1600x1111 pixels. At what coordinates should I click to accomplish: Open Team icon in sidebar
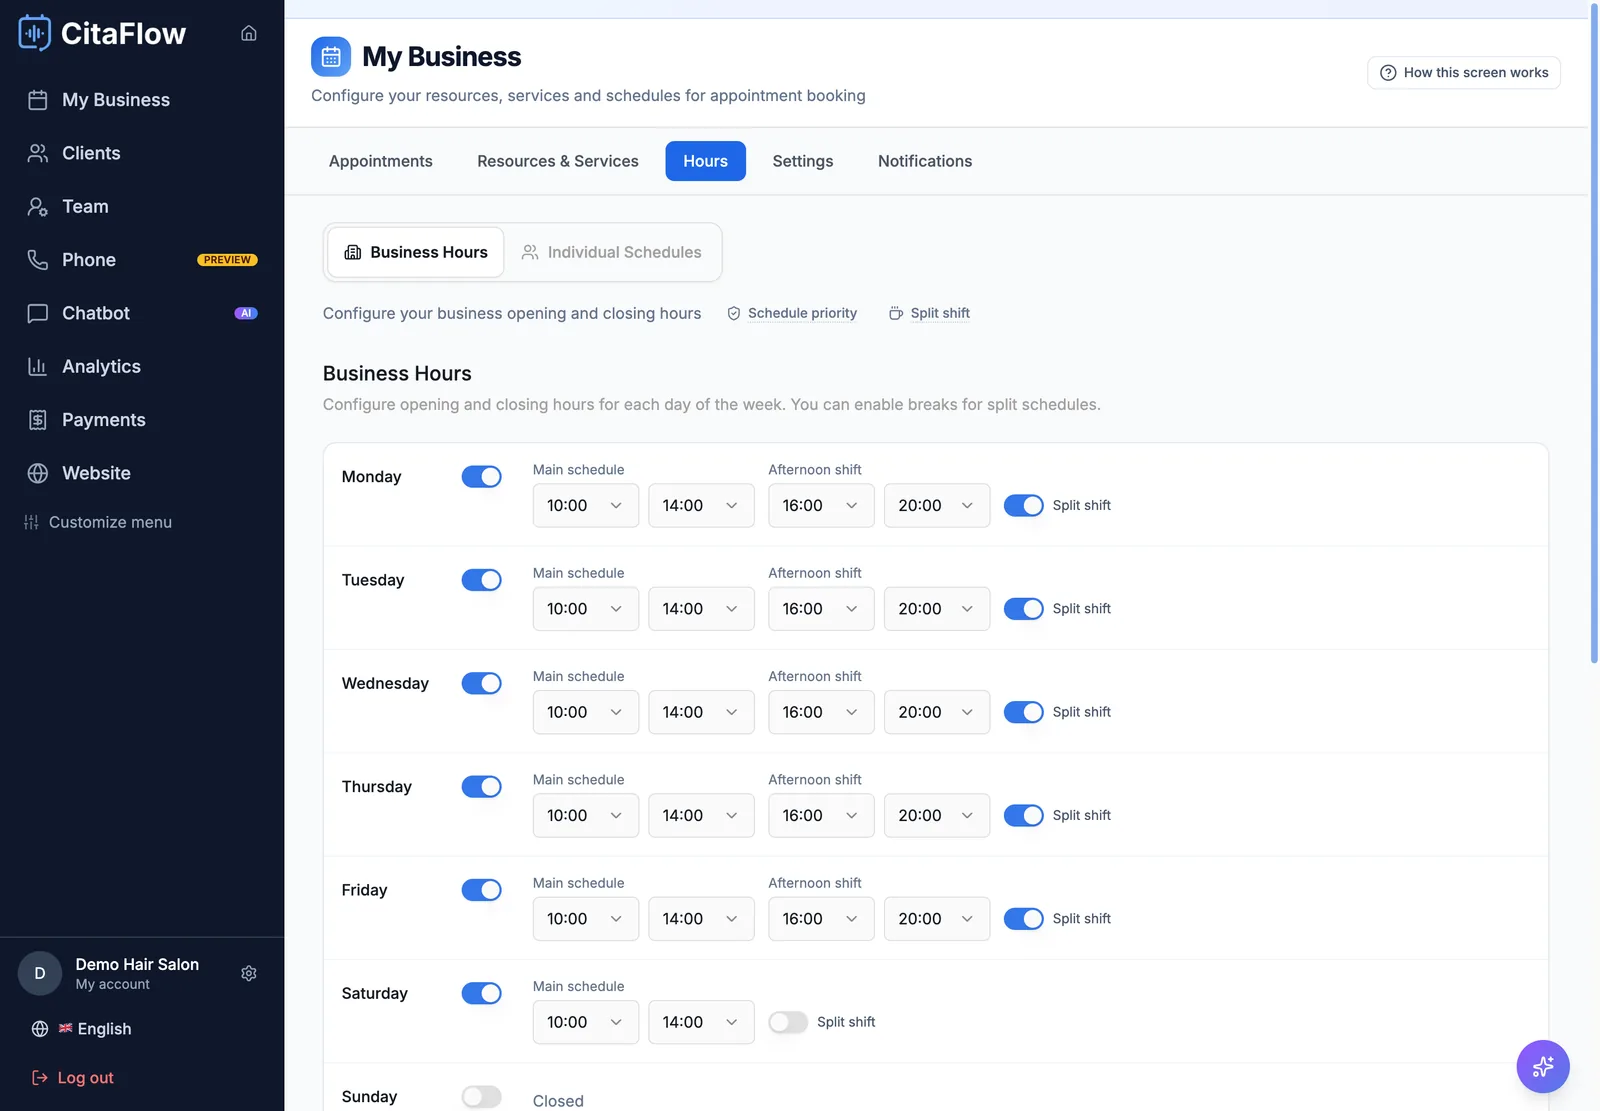click(38, 206)
